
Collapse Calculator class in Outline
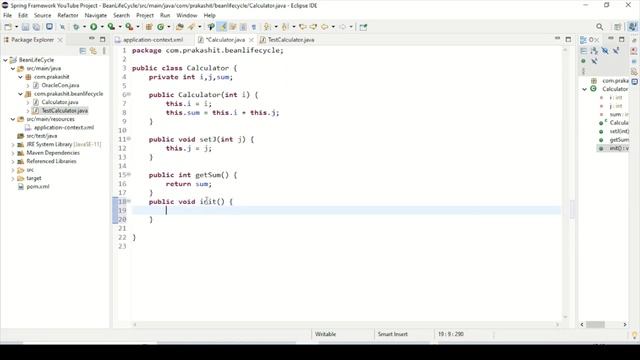(x=584, y=89)
